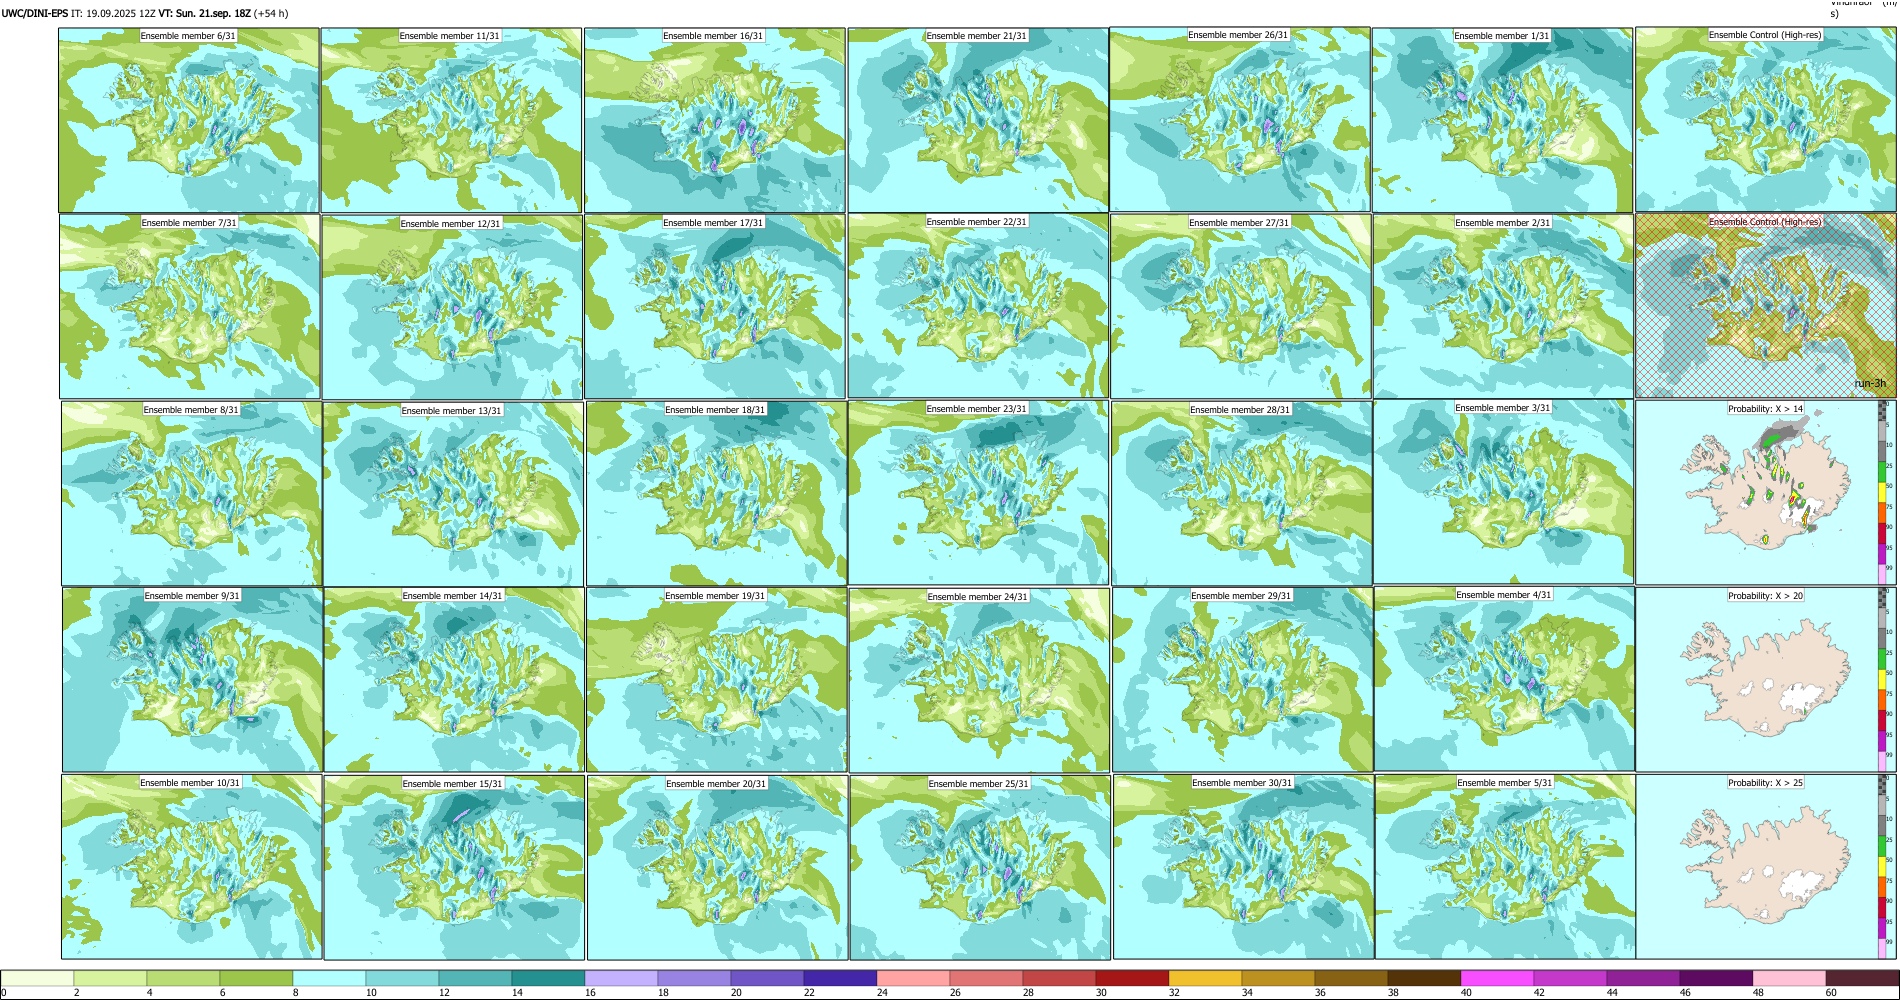Select the hatched run-3h Ensemble Control map

tap(1766, 306)
